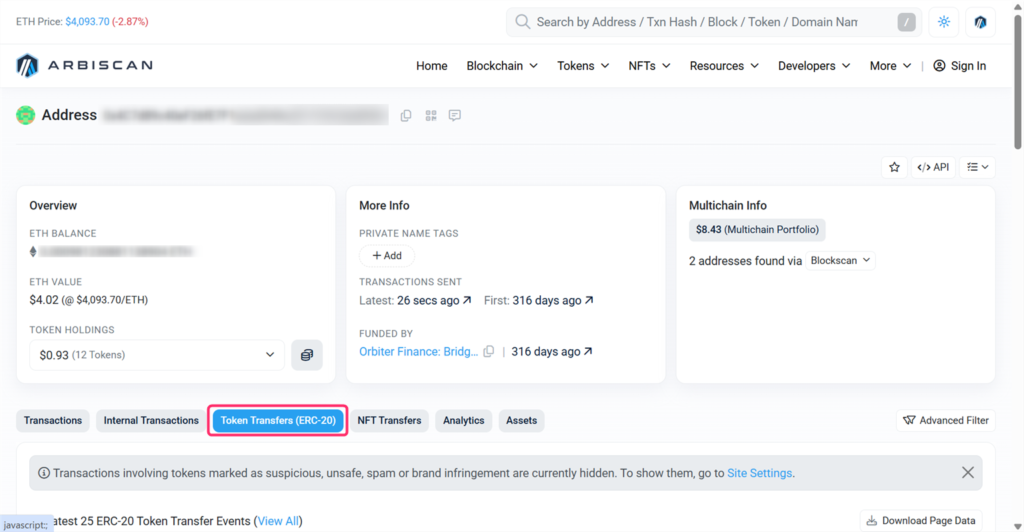Select the Internal Transactions tab
The image size is (1024, 532).
(151, 421)
